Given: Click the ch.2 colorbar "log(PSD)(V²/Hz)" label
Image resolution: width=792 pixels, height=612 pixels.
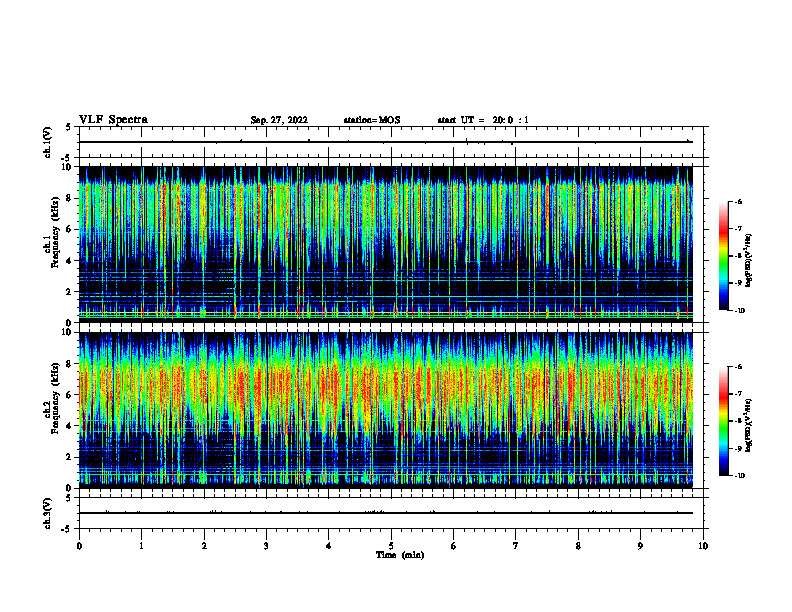Looking at the screenshot, I should 749,425.
